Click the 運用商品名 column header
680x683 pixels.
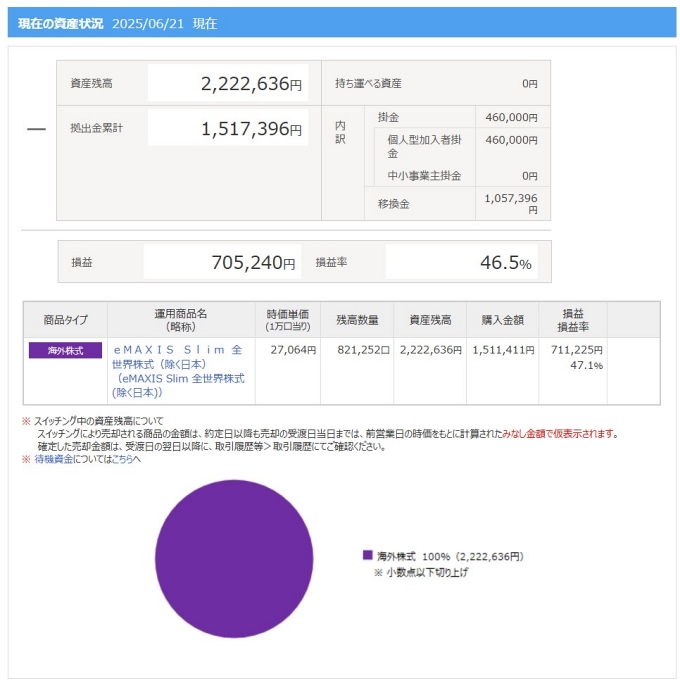click(181, 320)
